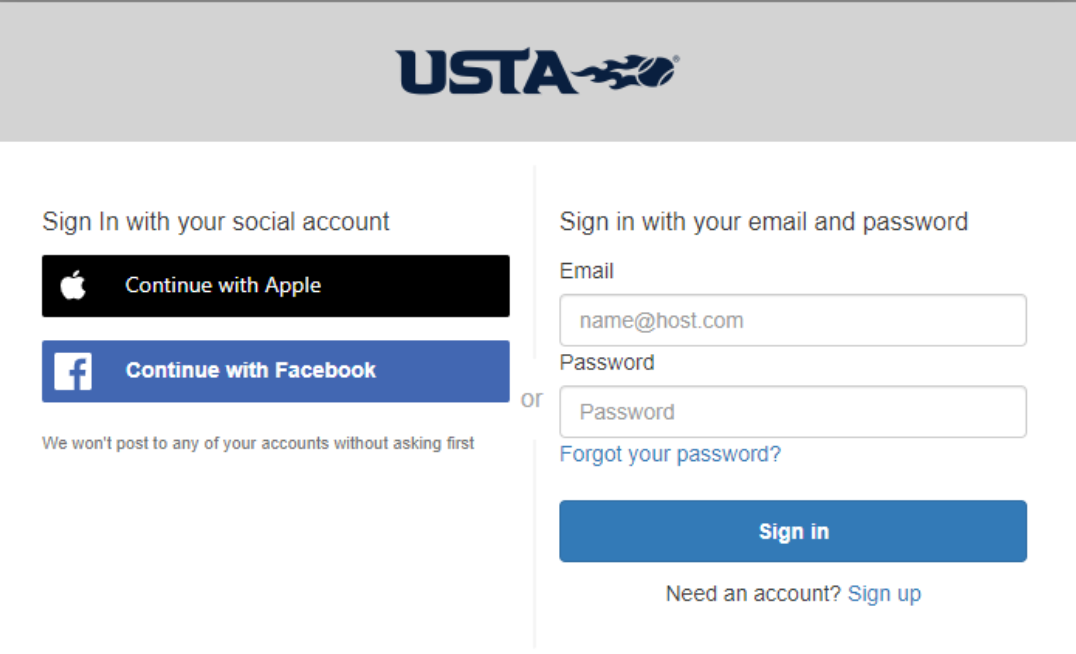Click the flaming tennis ball emblem
This screenshot has height=654, width=1076.
coord(626,71)
